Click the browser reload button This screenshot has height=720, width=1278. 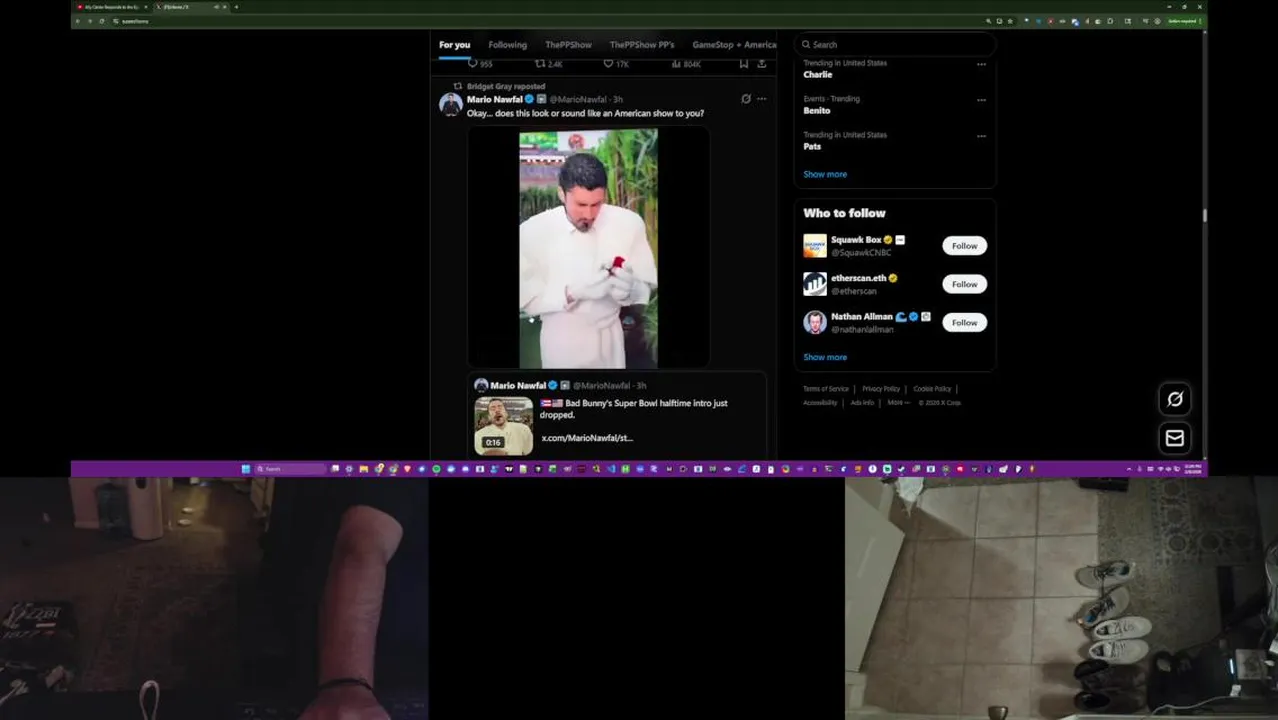pos(101,21)
